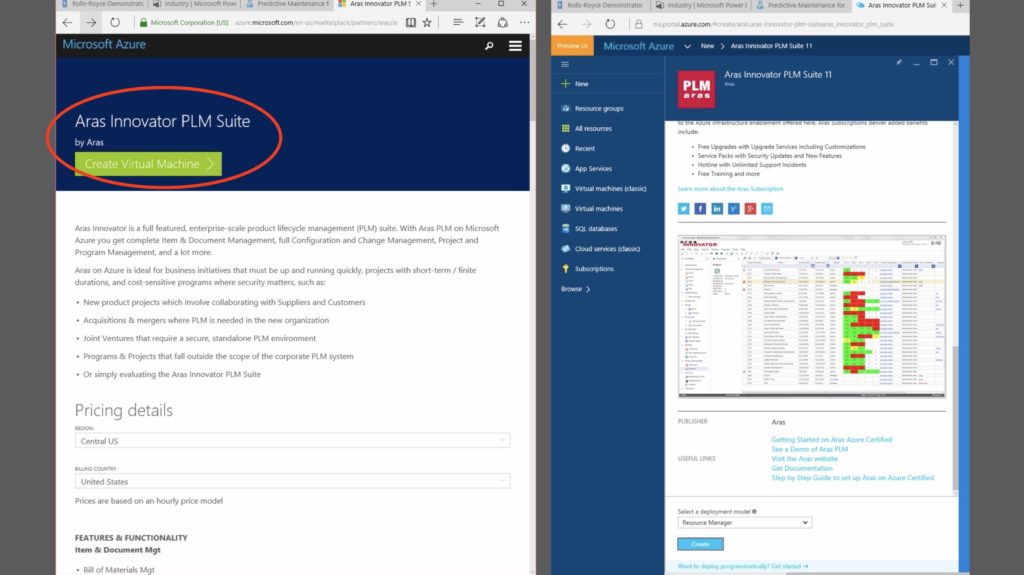
Task: Click the forward arrow in the left browser
Action: (91, 22)
